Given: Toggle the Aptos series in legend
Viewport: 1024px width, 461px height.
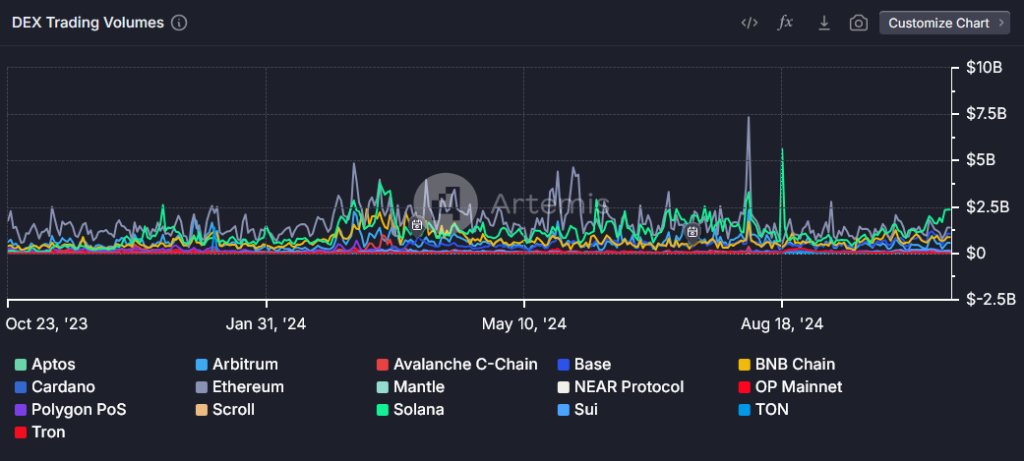Looking at the screenshot, I should [45, 364].
